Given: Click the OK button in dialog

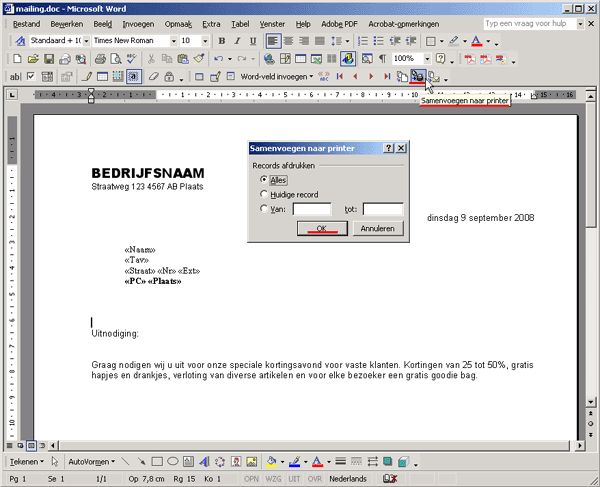Looking at the screenshot, I should pos(321,229).
